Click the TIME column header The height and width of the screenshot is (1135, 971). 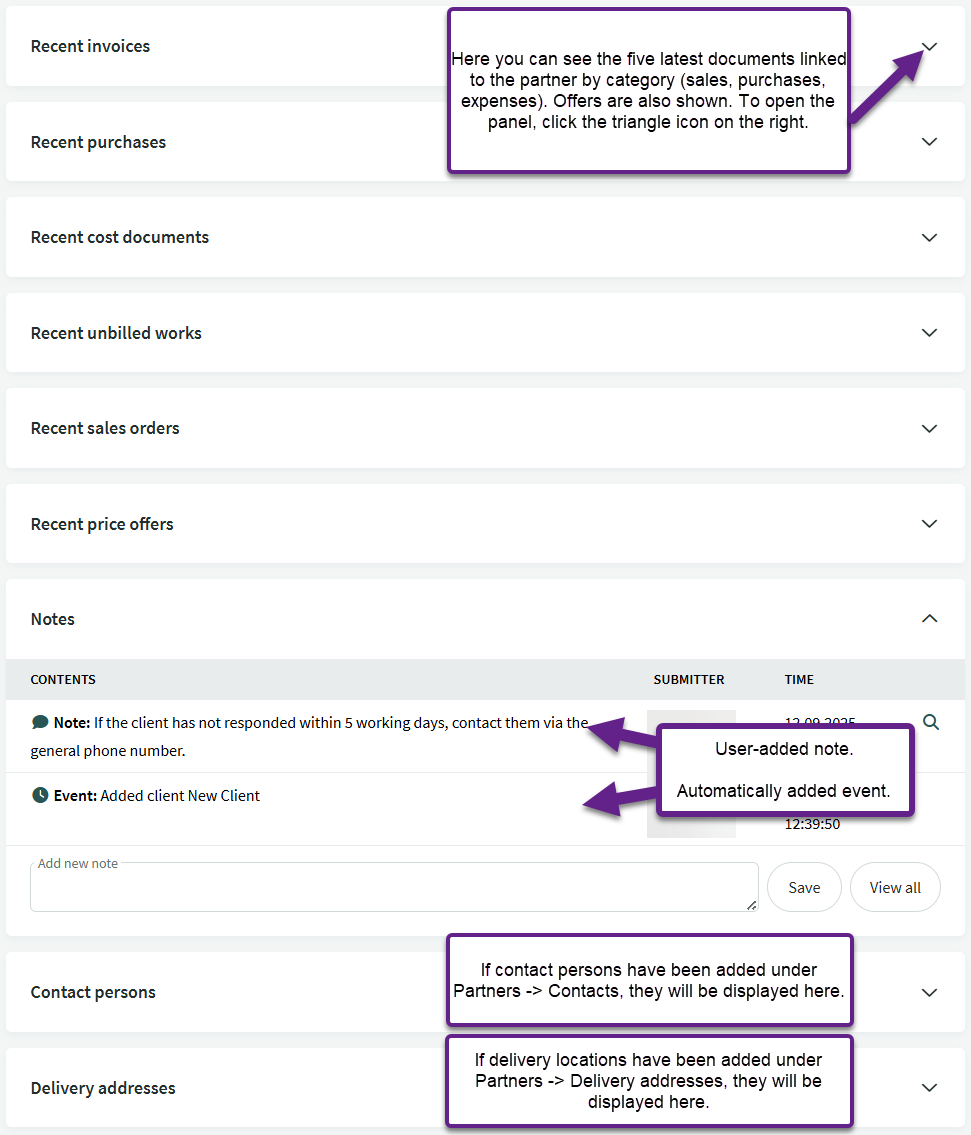[799, 680]
